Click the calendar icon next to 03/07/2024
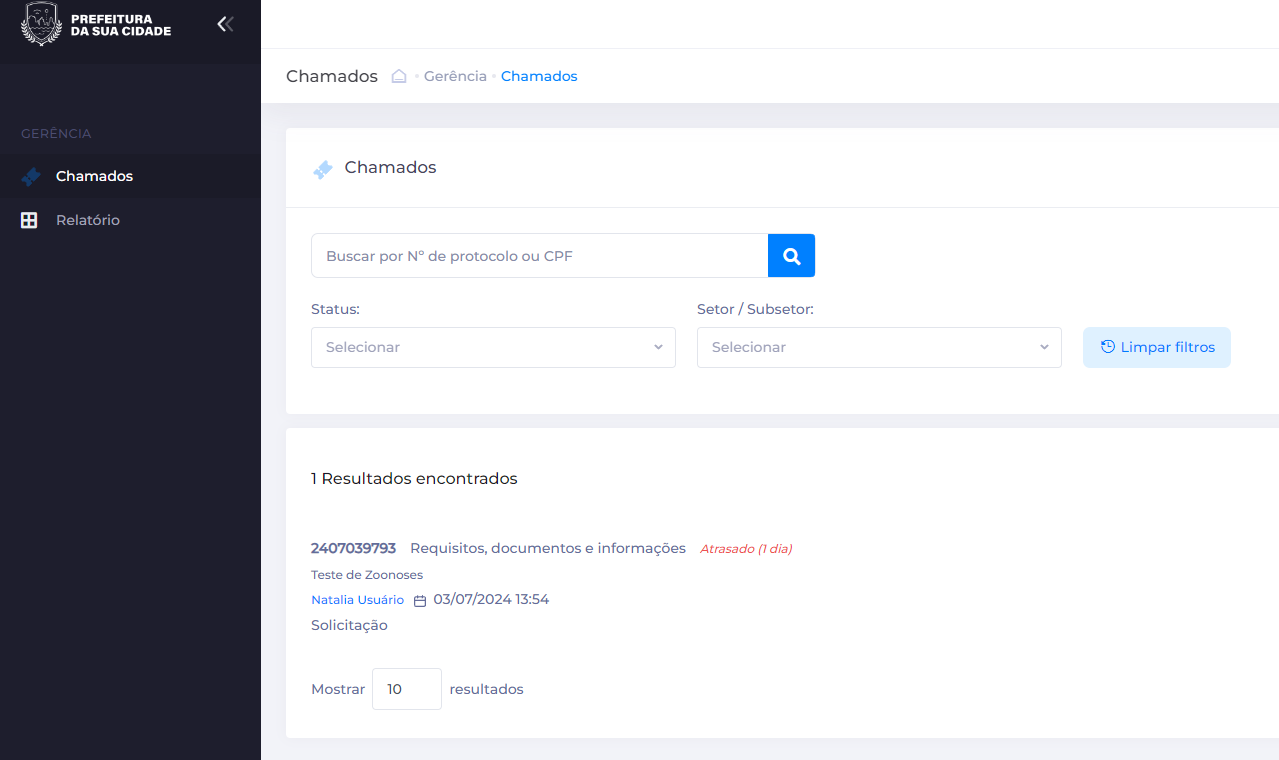The height and width of the screenshot is (760, 1279). click(420, 601)
